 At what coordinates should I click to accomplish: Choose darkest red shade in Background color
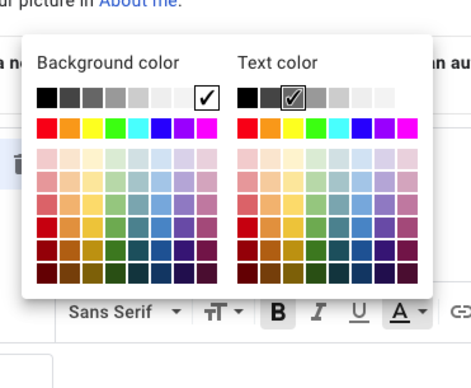click(47, 273)
